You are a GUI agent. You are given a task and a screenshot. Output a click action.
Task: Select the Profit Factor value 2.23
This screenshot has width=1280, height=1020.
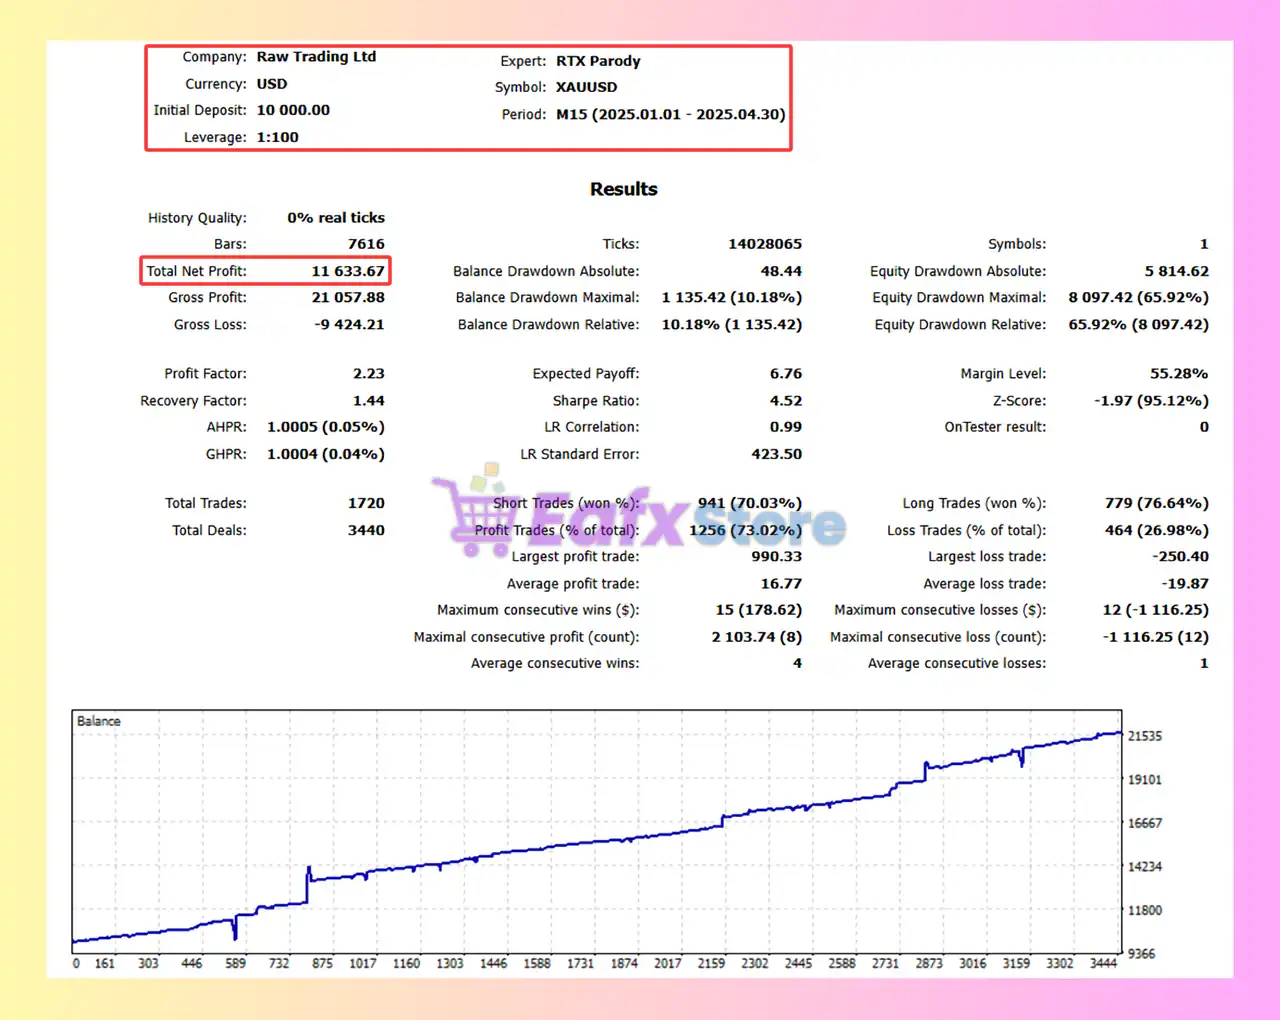coord(369,373)
